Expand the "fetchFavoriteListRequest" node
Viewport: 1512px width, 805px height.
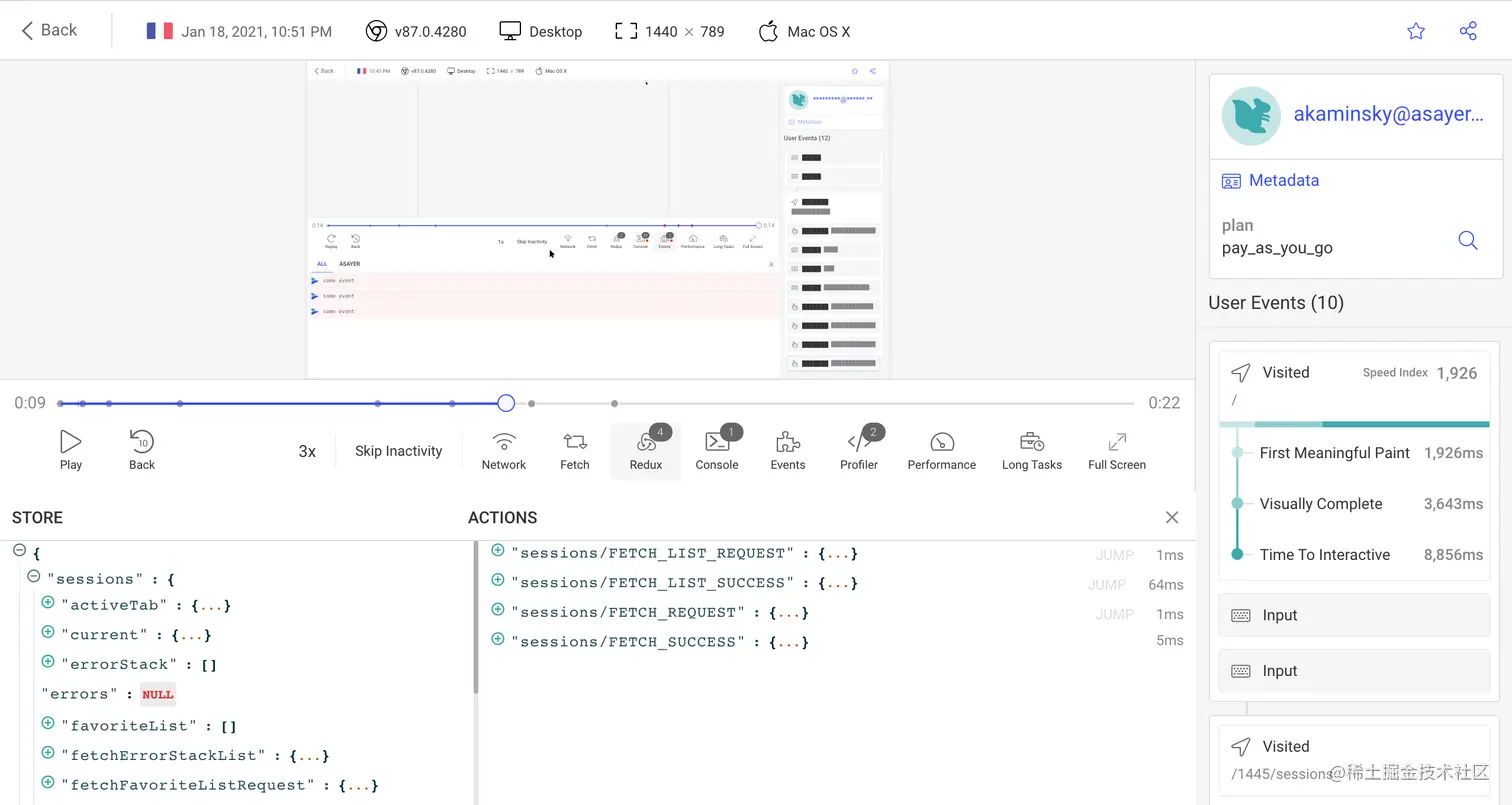coord(47,783)
